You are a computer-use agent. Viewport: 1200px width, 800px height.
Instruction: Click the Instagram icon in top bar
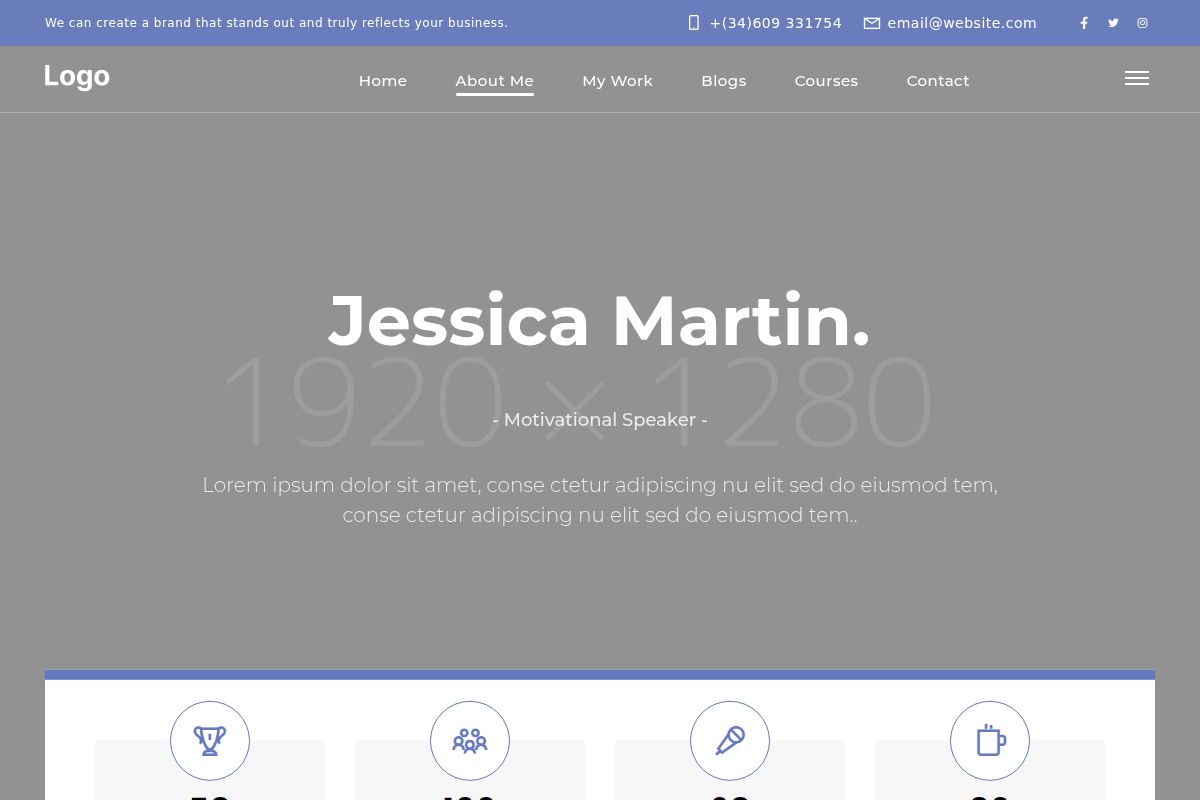click(1142, 23)
